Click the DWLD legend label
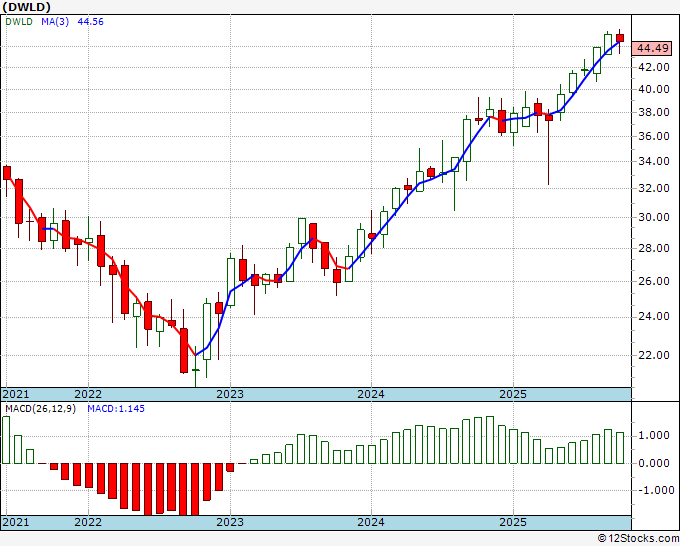Screen dimensions: 680x546 [x=19, y=22]
